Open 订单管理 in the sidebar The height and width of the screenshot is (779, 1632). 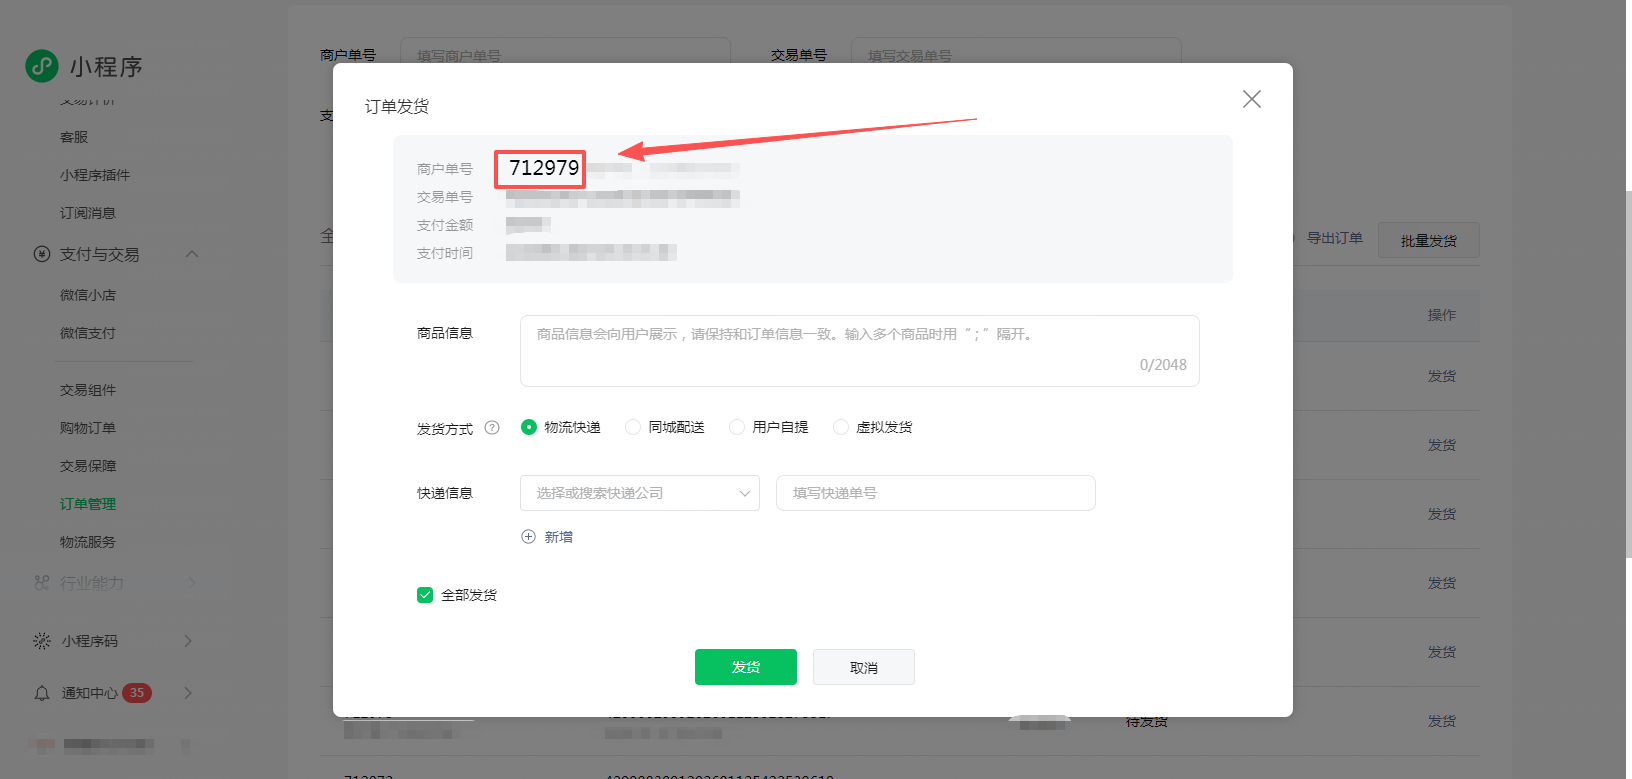(88, 504)
